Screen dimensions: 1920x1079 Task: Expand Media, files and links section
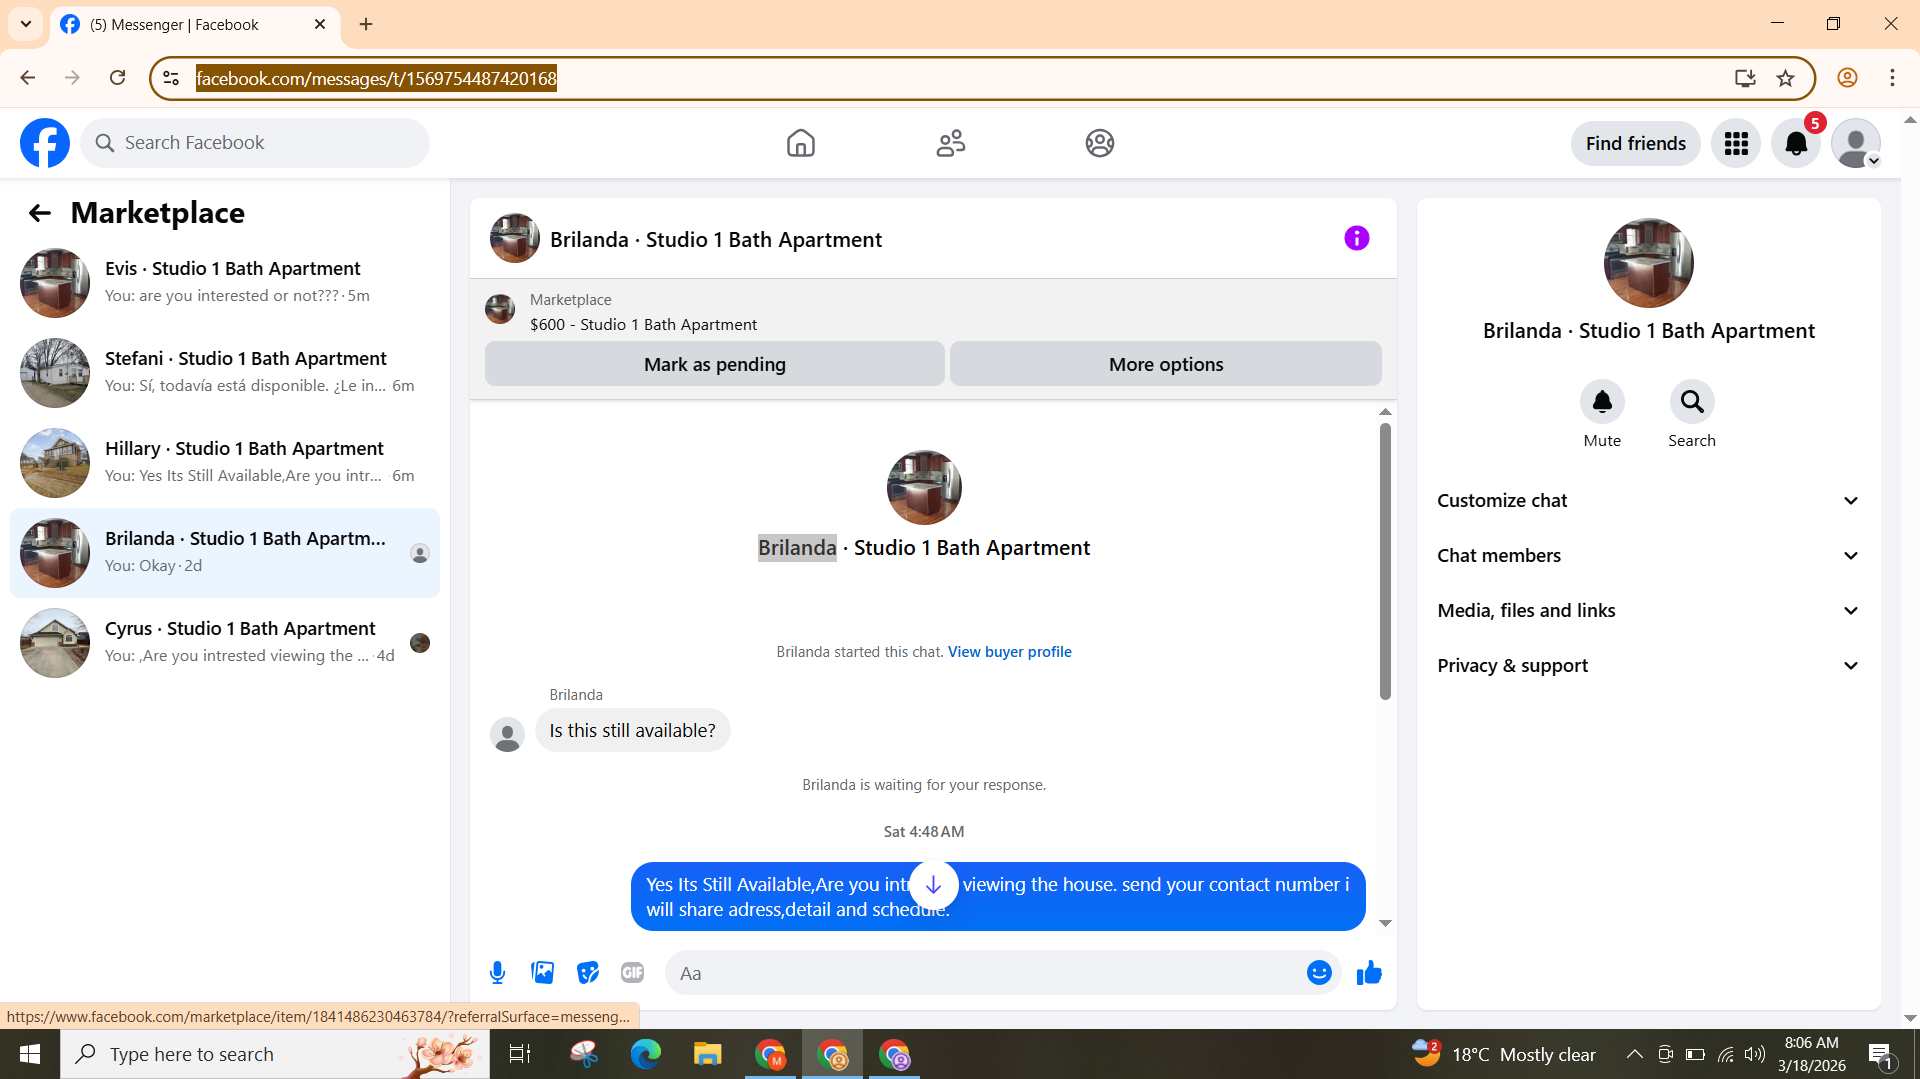click(1648, 610)
